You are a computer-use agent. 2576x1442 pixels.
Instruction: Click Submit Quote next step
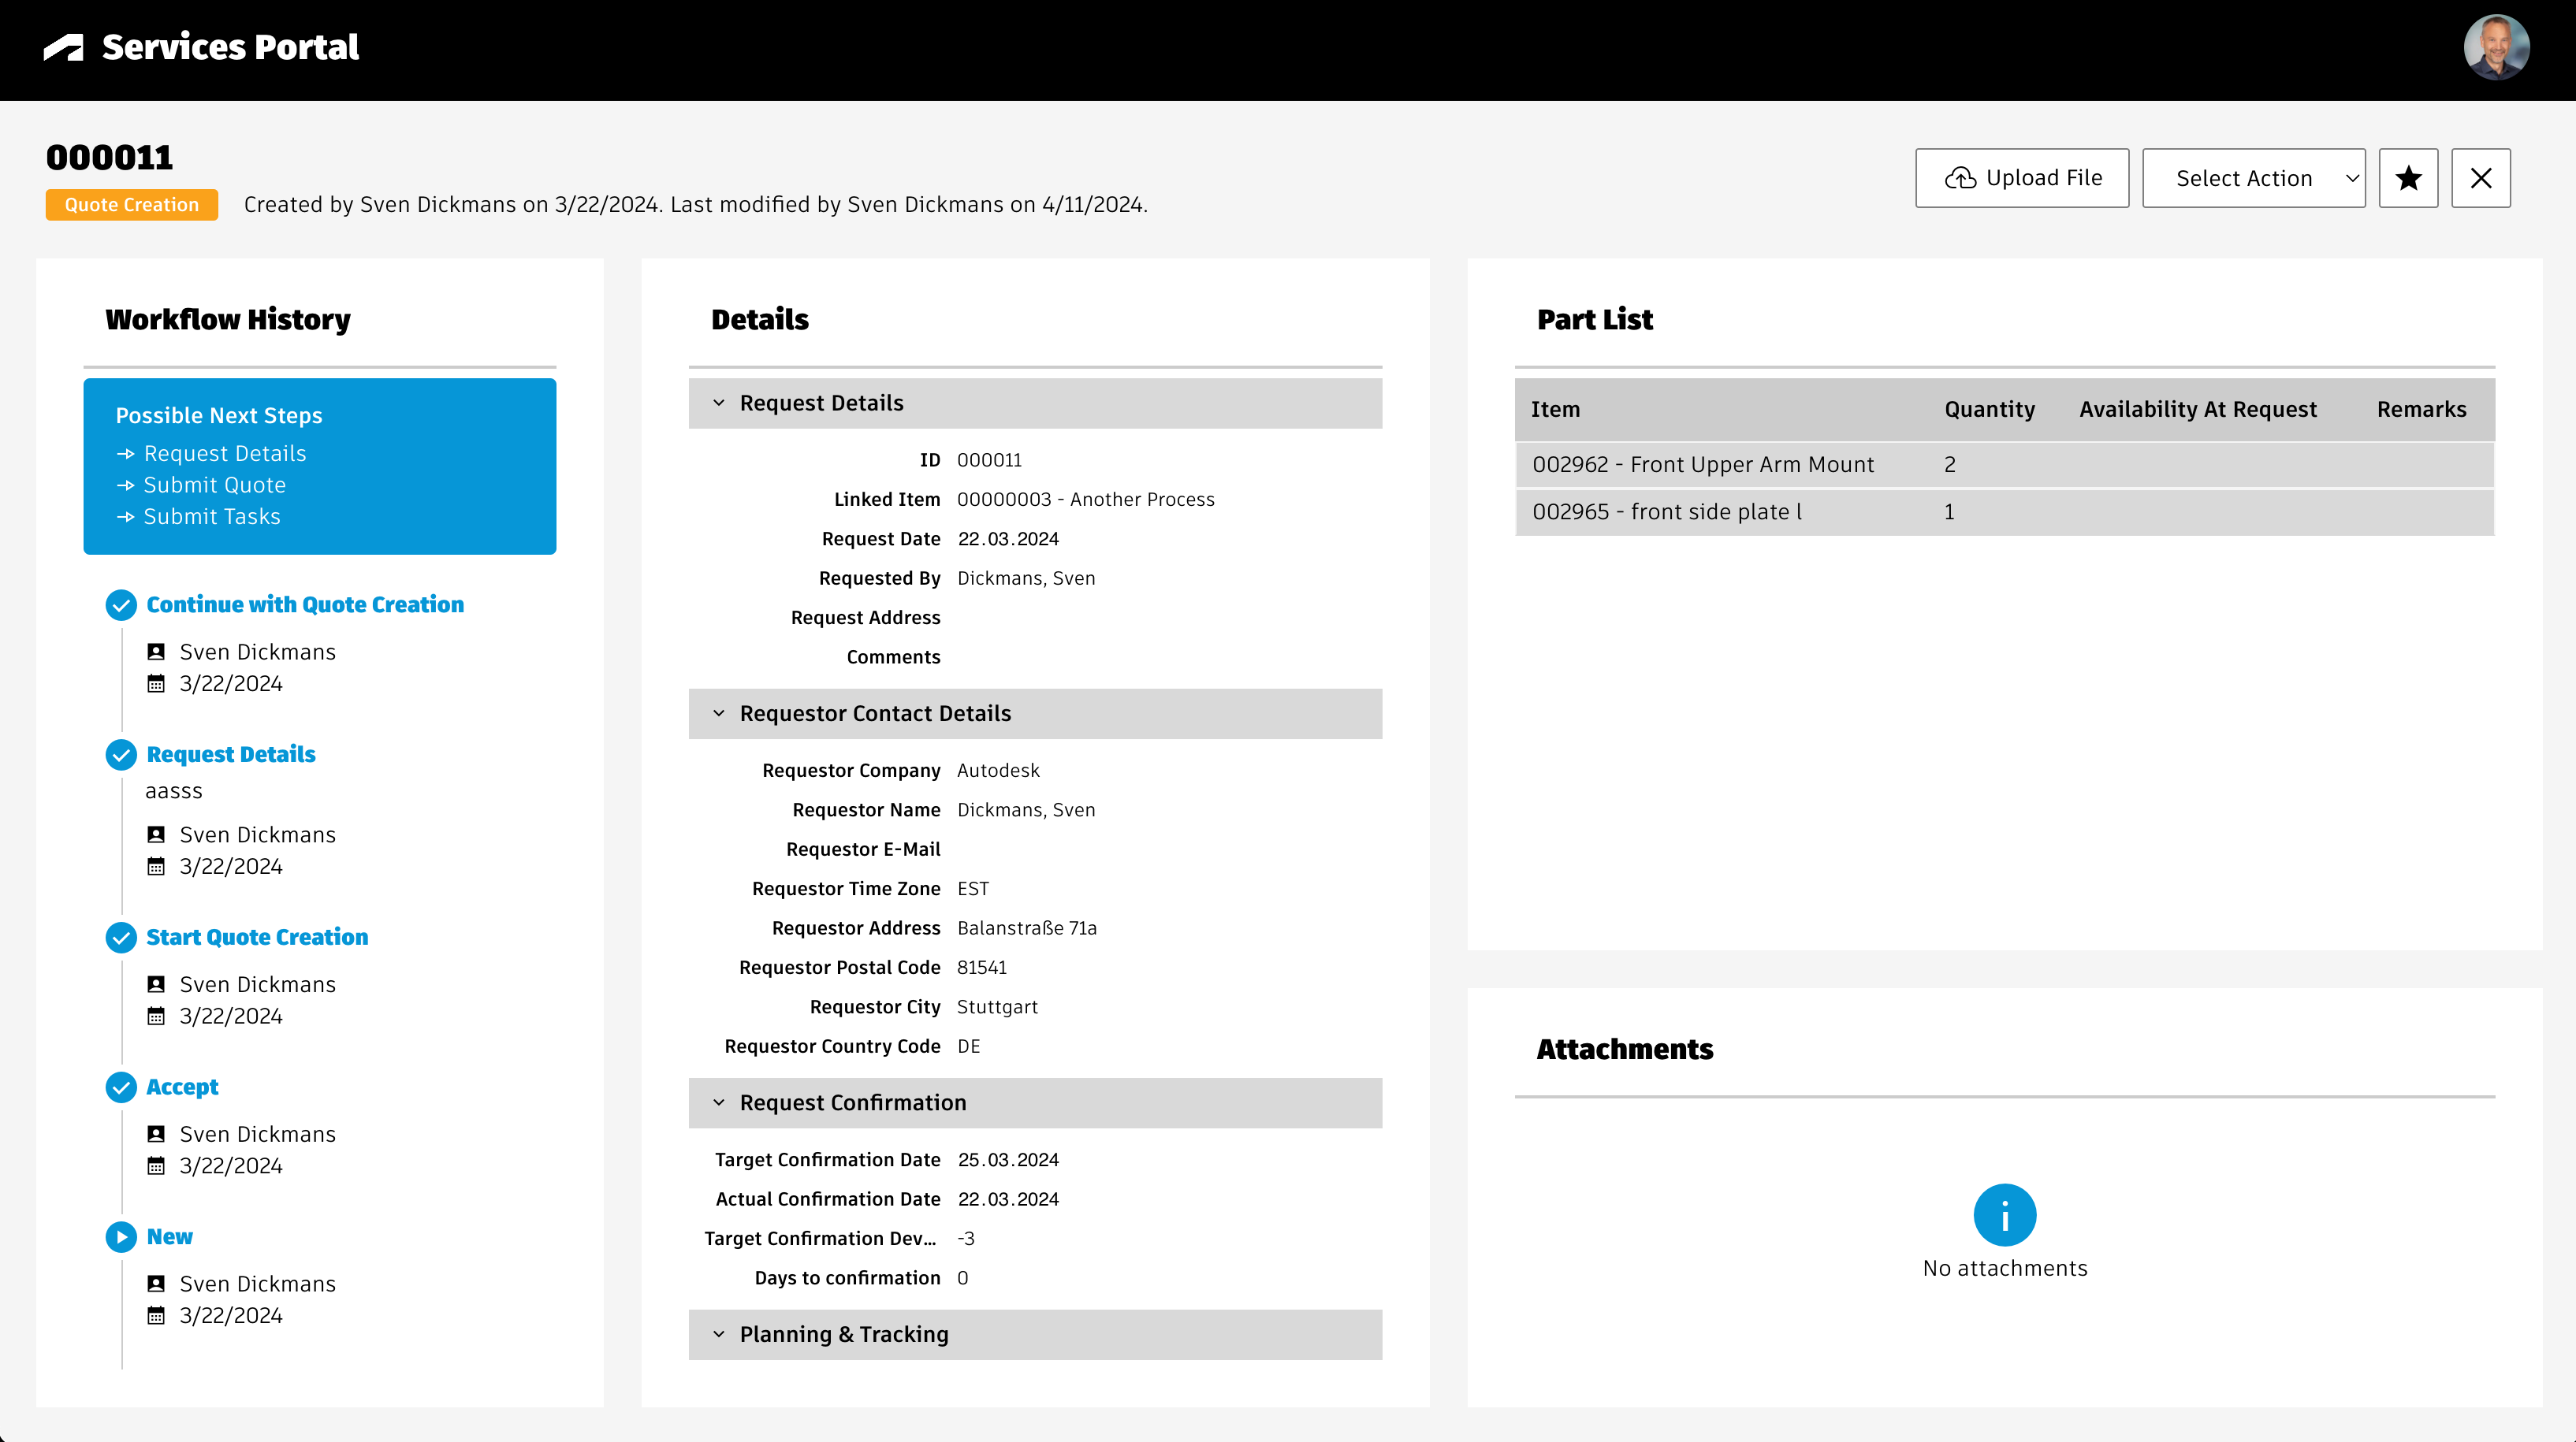click(x=214, y=485)
